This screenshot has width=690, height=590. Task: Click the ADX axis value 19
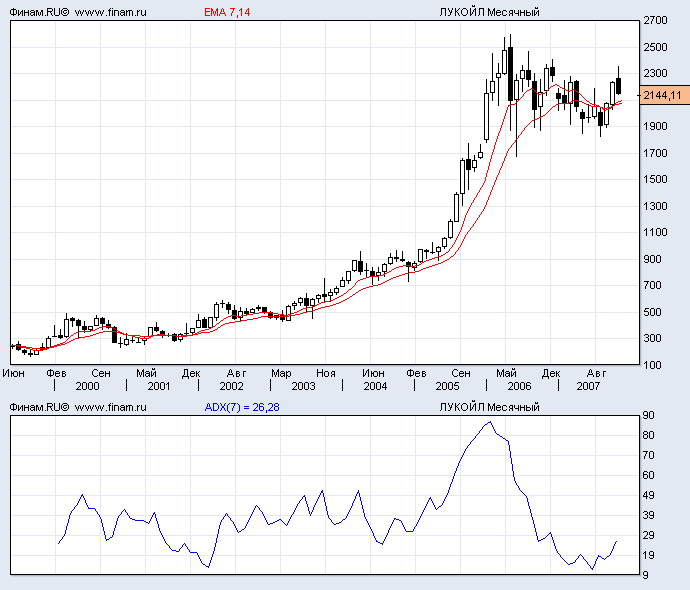[649, 555]
